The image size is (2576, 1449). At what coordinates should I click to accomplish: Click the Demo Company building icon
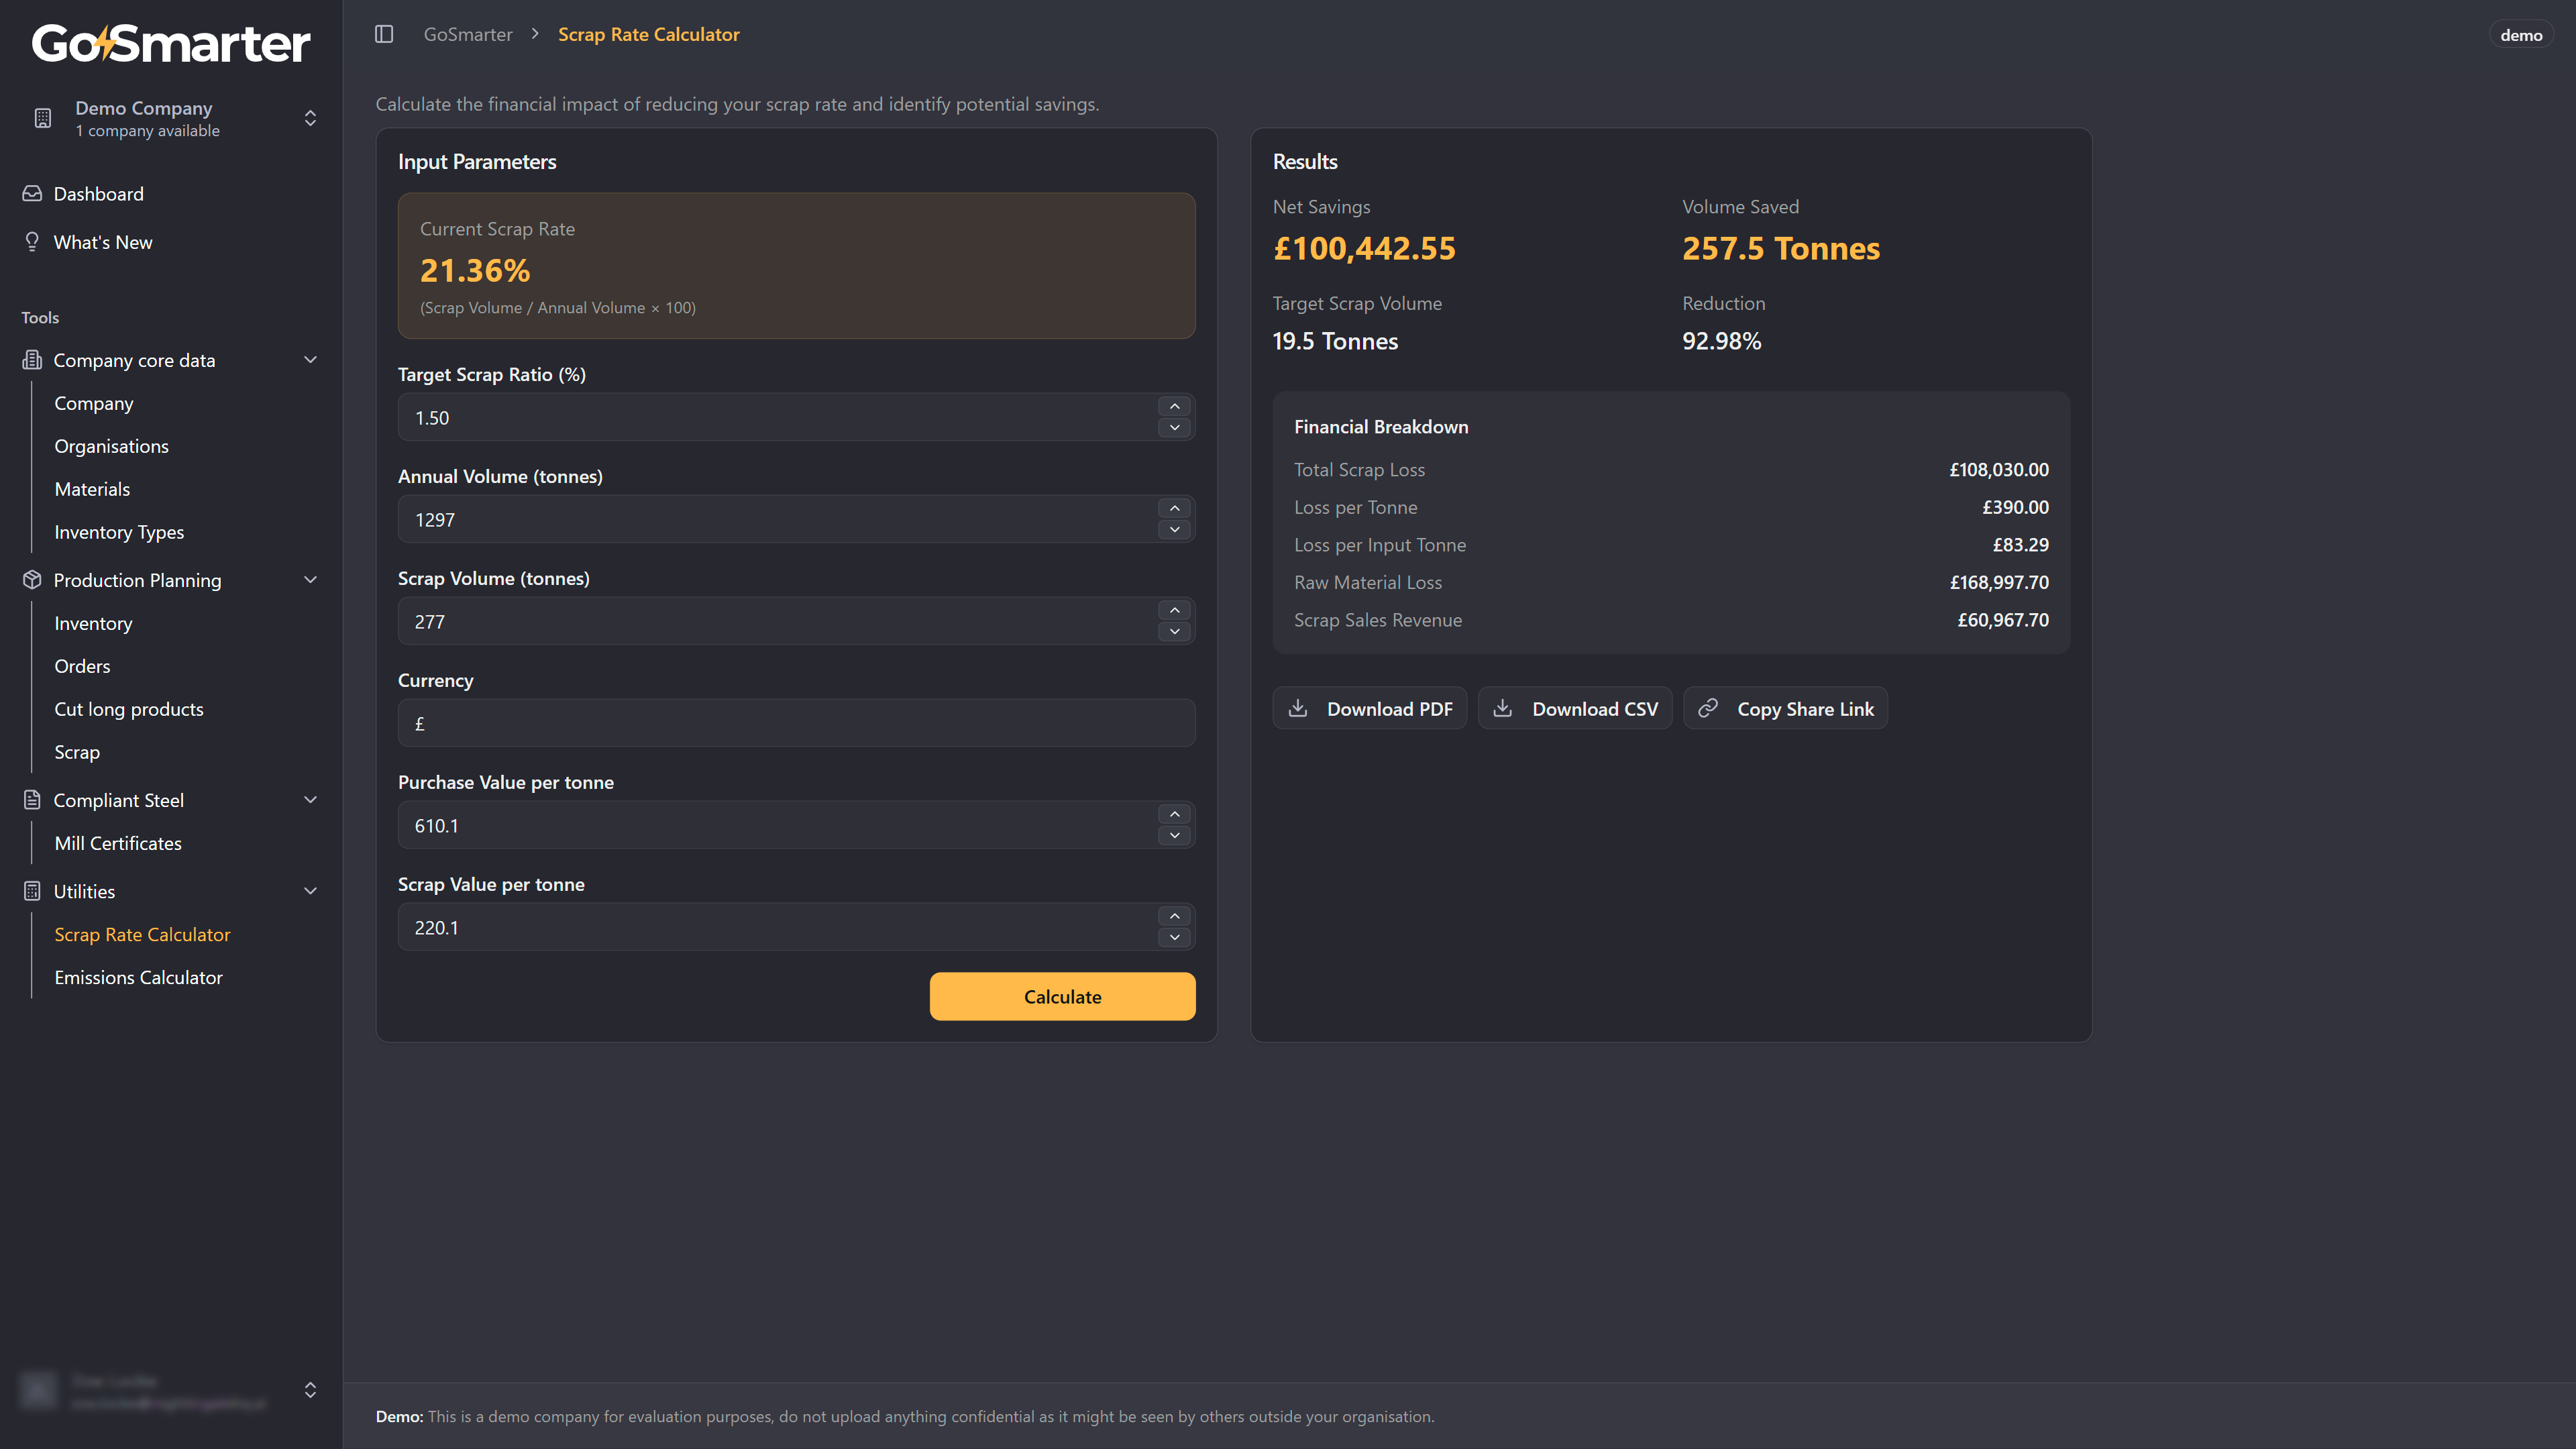[x=42, y=118]
